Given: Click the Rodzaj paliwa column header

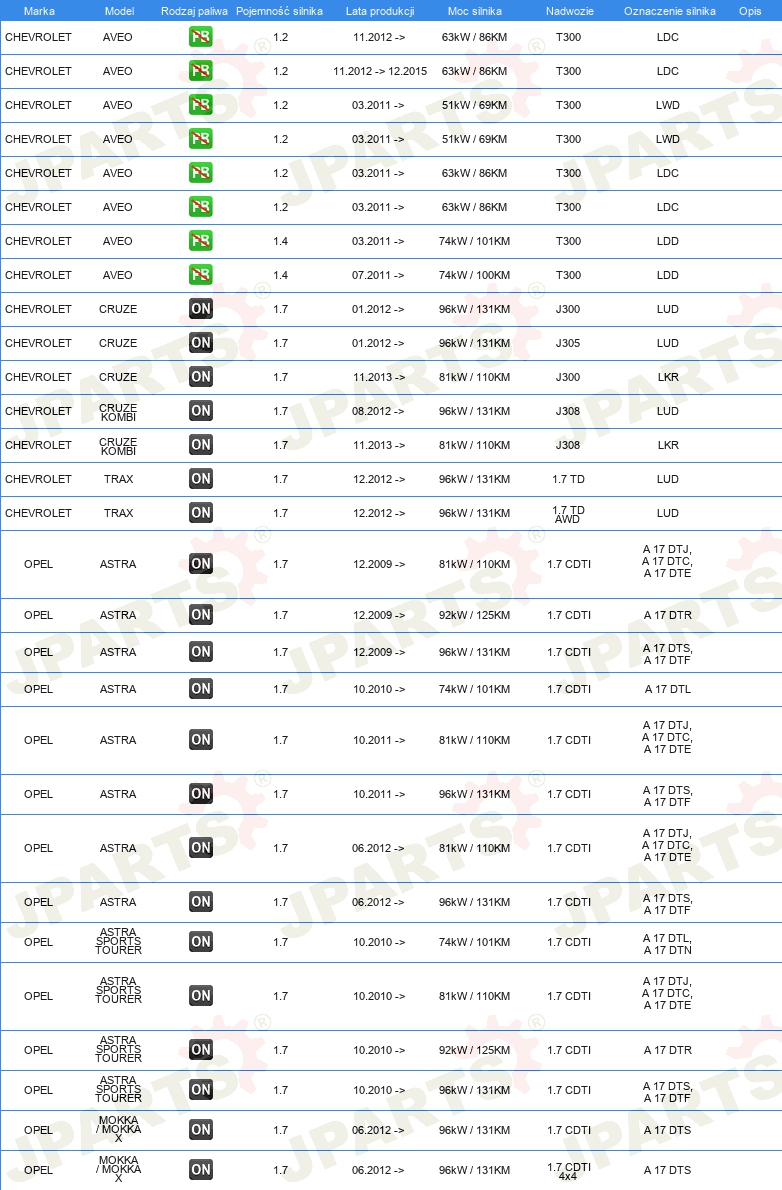Looking at the screenshot, I should (x=194, y=11).
